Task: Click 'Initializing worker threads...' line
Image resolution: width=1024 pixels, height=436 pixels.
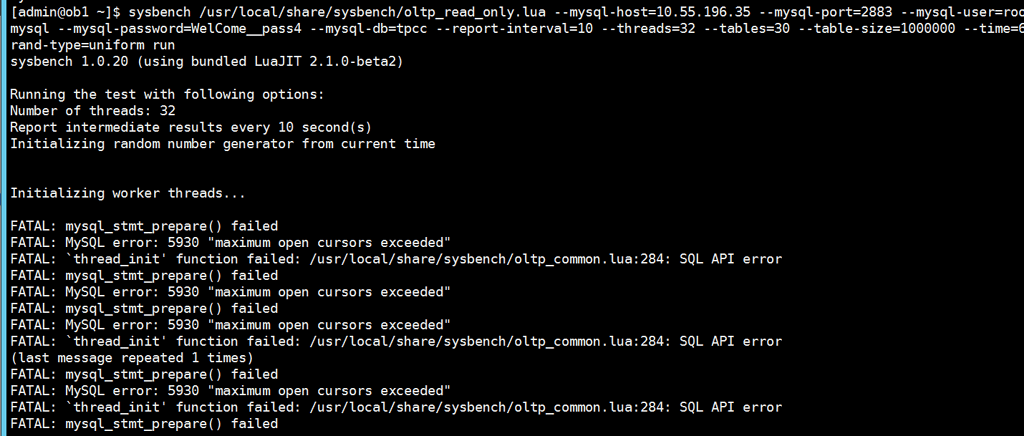Action: (x=128, y=193)
